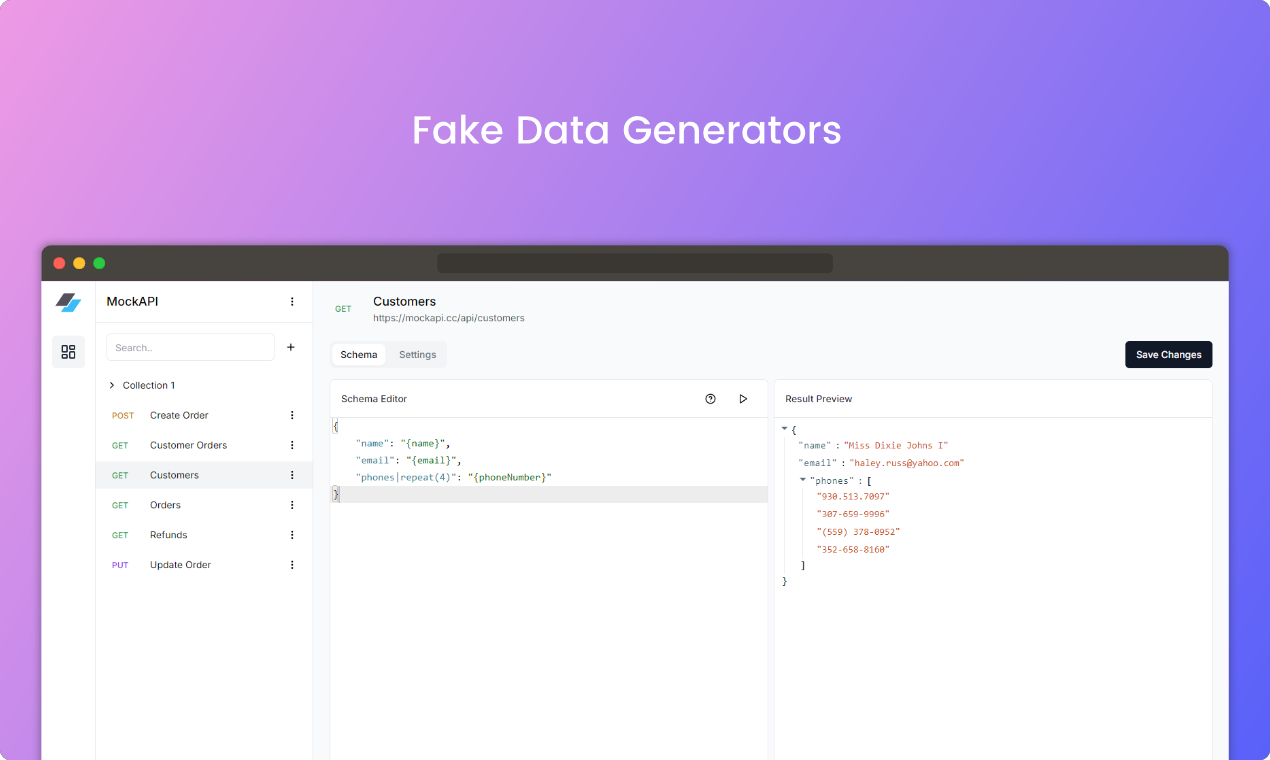Open the MockAPI three-dot menu
1270x760 pixels.
point(292,301)
